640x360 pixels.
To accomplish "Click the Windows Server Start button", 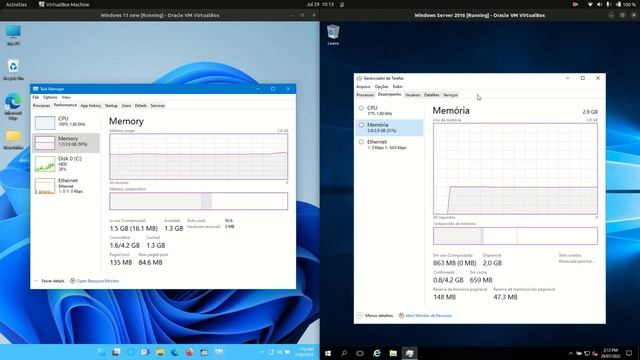I will 328,353.
